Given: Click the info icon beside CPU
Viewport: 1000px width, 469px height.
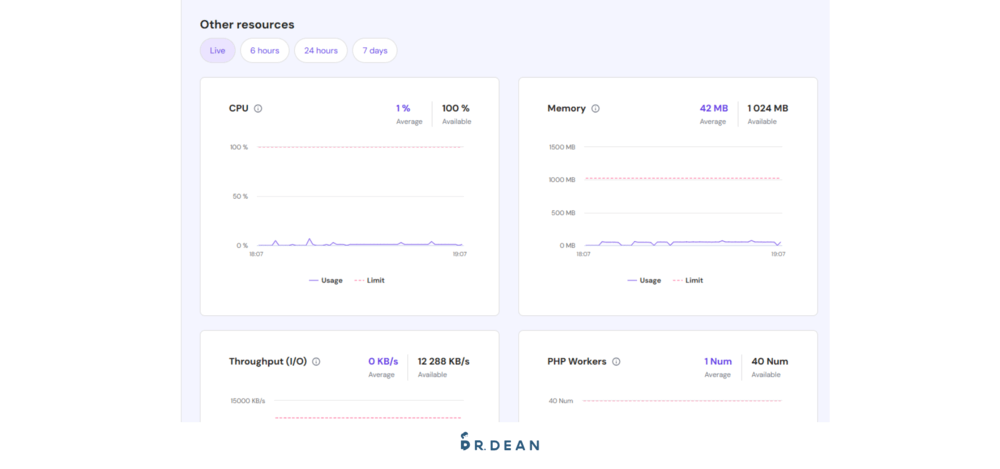Looking at the screenshot, I should click(258, 108).
